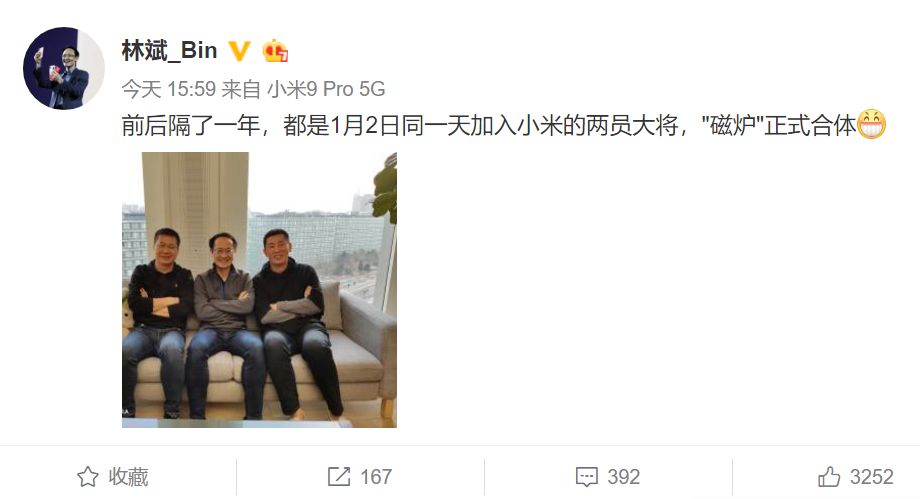Open the 林斌_Bin username link
Image resolution: width=920 pixels, height=499 pixels.
coord(170,50)
